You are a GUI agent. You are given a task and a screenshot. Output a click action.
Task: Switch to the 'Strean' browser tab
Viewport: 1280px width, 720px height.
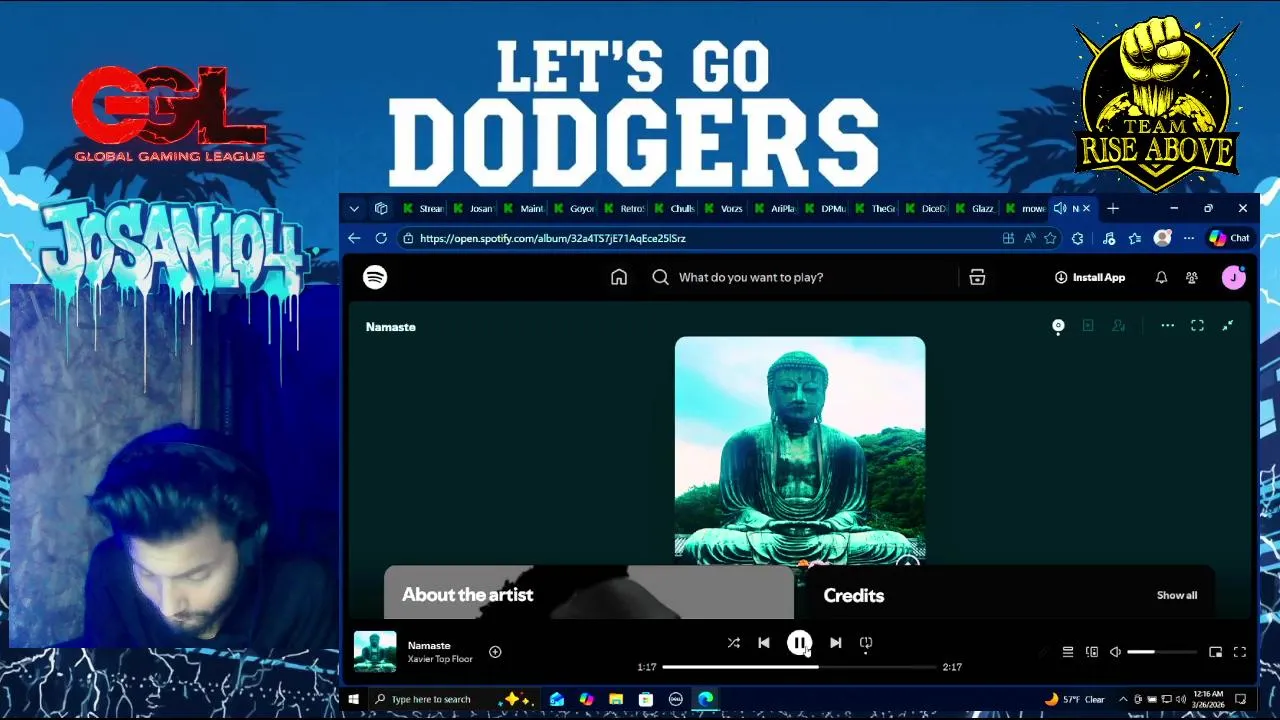[423, 209]
